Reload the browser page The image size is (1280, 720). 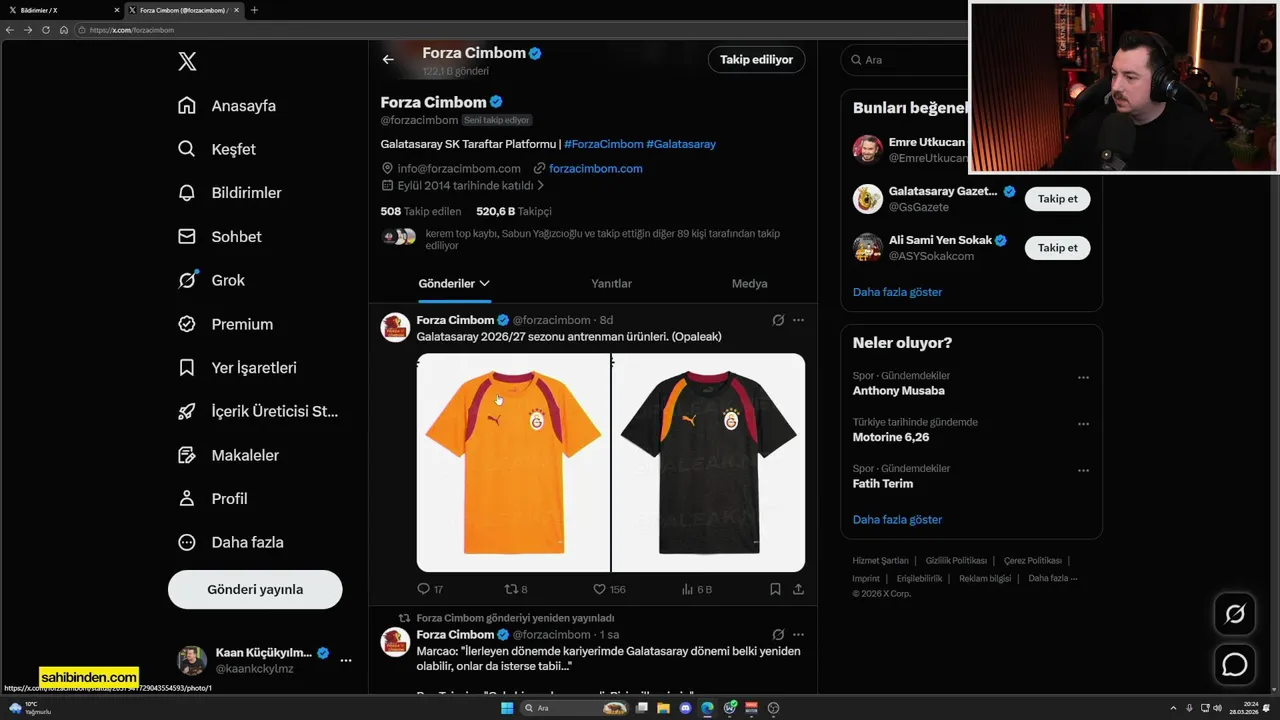pos(46,30)
